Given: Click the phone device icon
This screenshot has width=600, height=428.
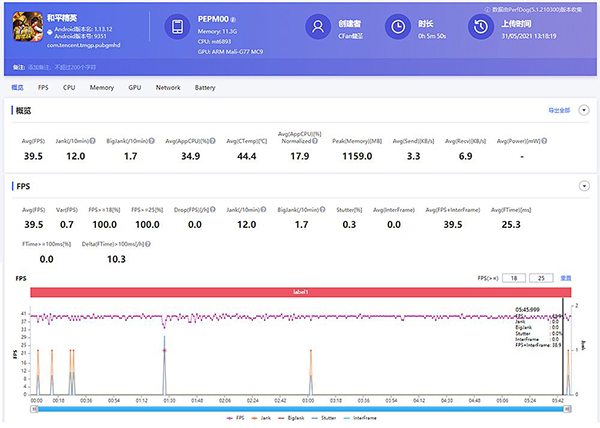Looking at the screenshot, I should coord(176,27).
